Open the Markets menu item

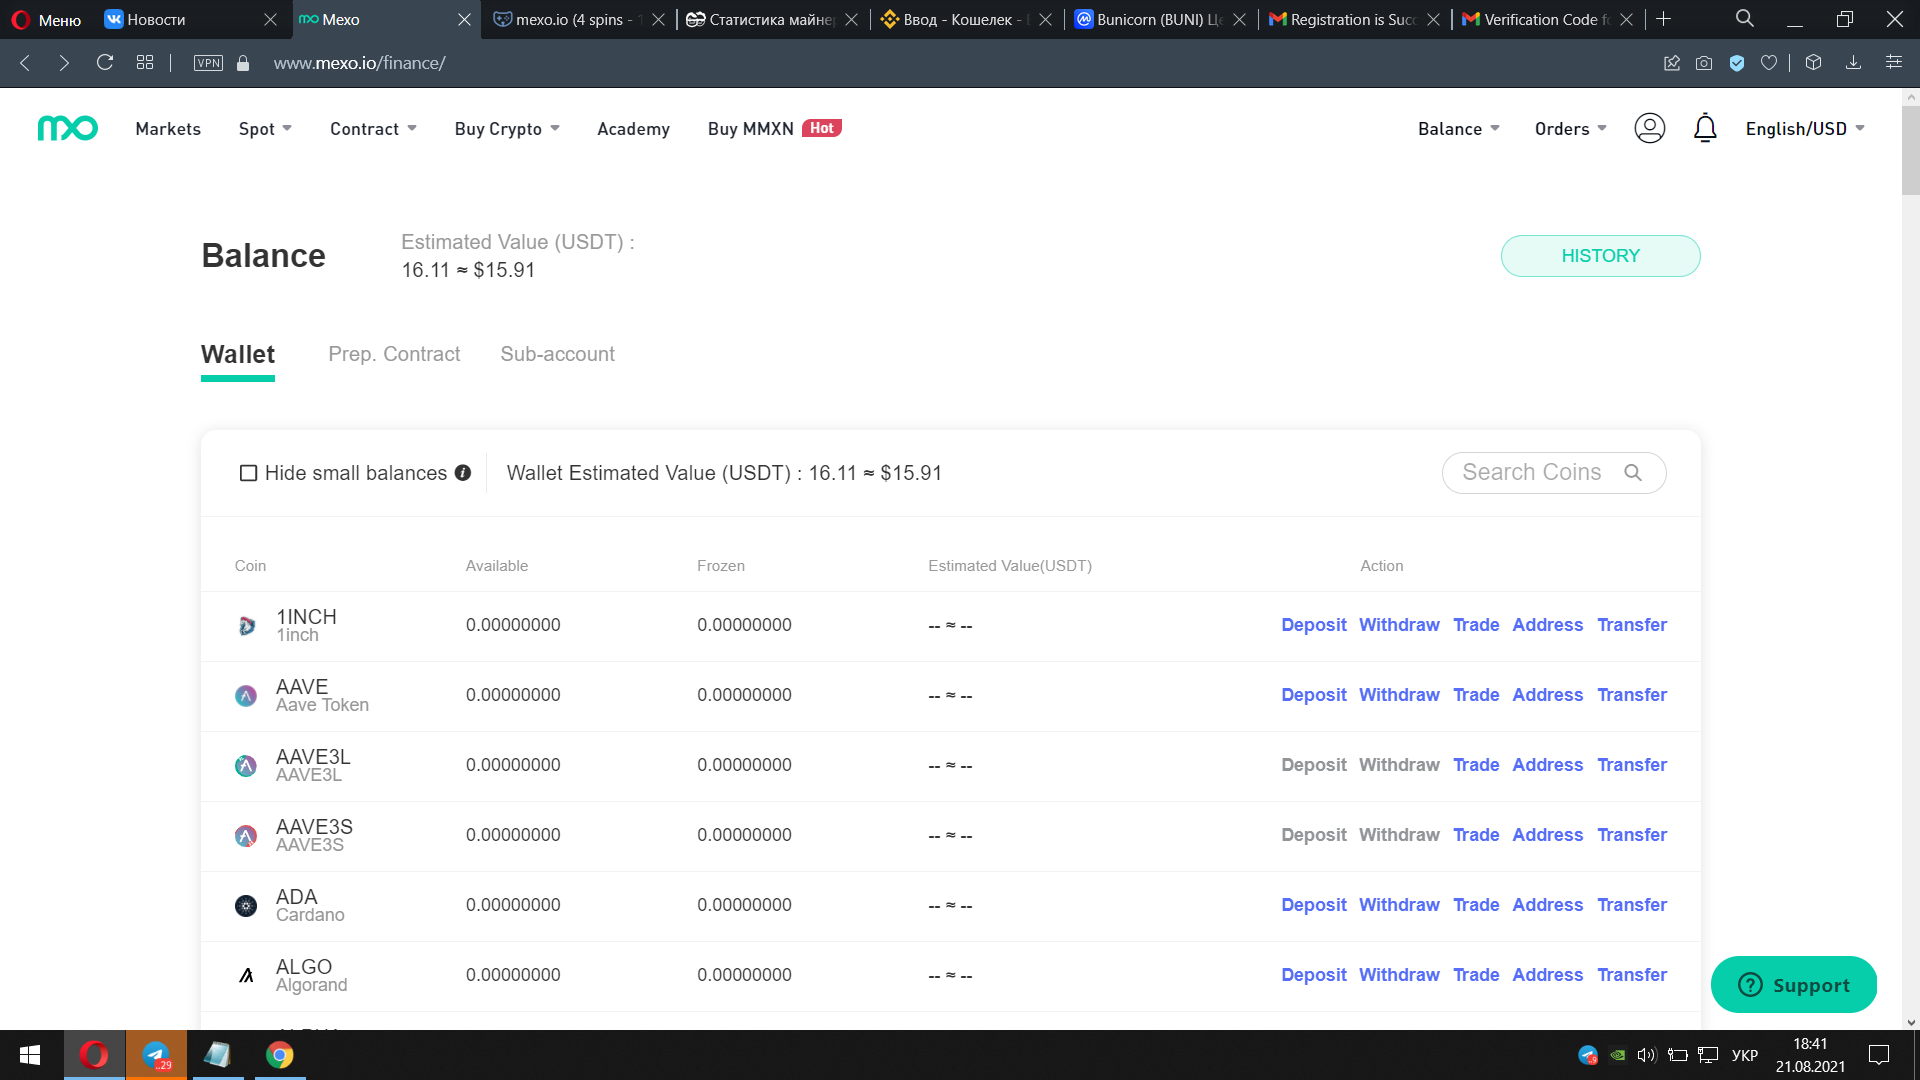168,129
